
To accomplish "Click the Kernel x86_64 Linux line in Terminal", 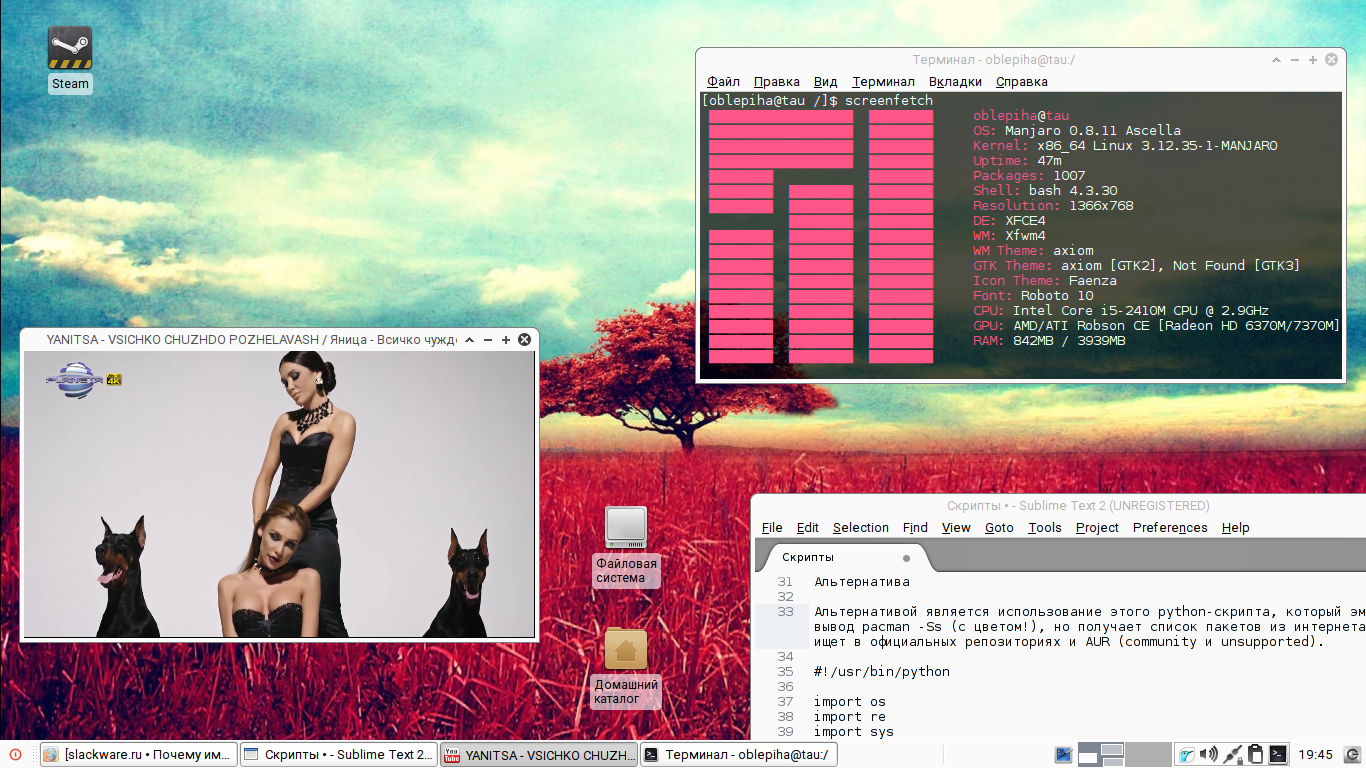I will coord(1125,146).
